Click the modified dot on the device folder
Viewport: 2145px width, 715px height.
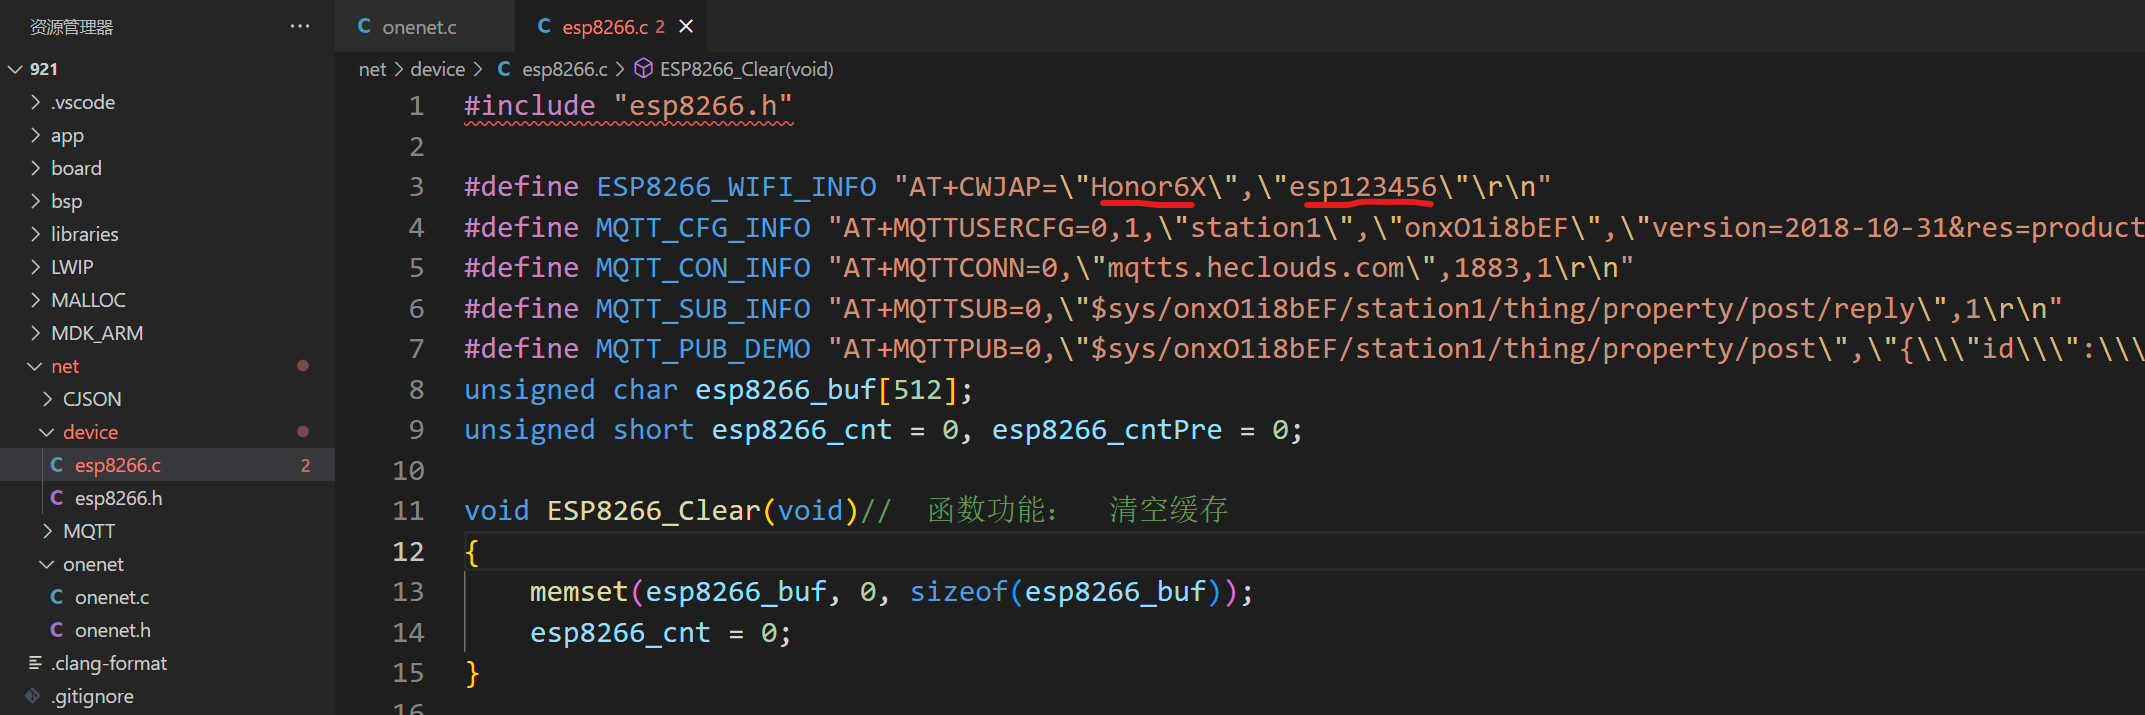pyautogui.click(x=303, y=432)
